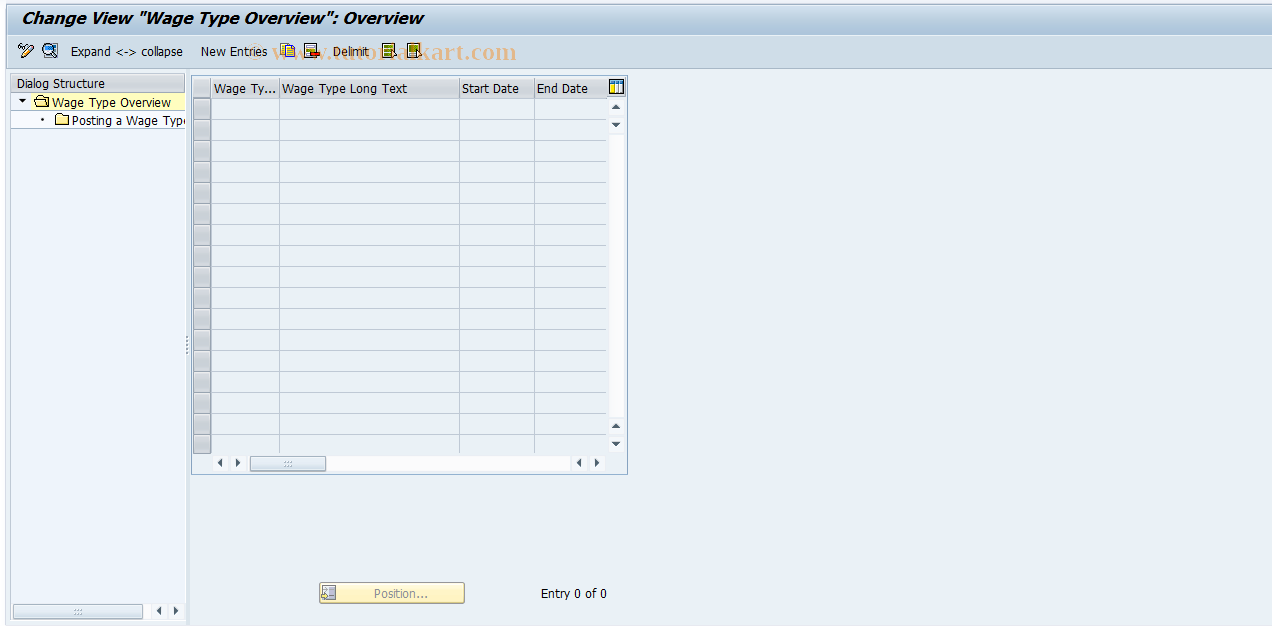Click the Delete row icon
Screen dimensions: 1272x626
click(x=312, y=51)
